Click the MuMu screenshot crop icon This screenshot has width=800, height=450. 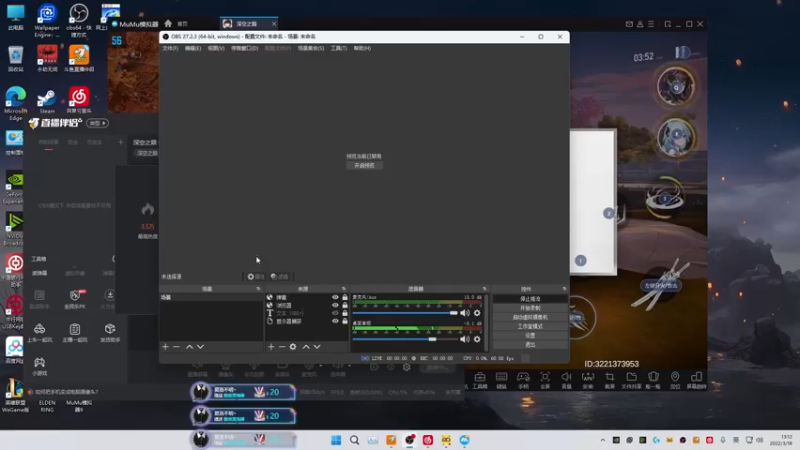click(610, 380)
